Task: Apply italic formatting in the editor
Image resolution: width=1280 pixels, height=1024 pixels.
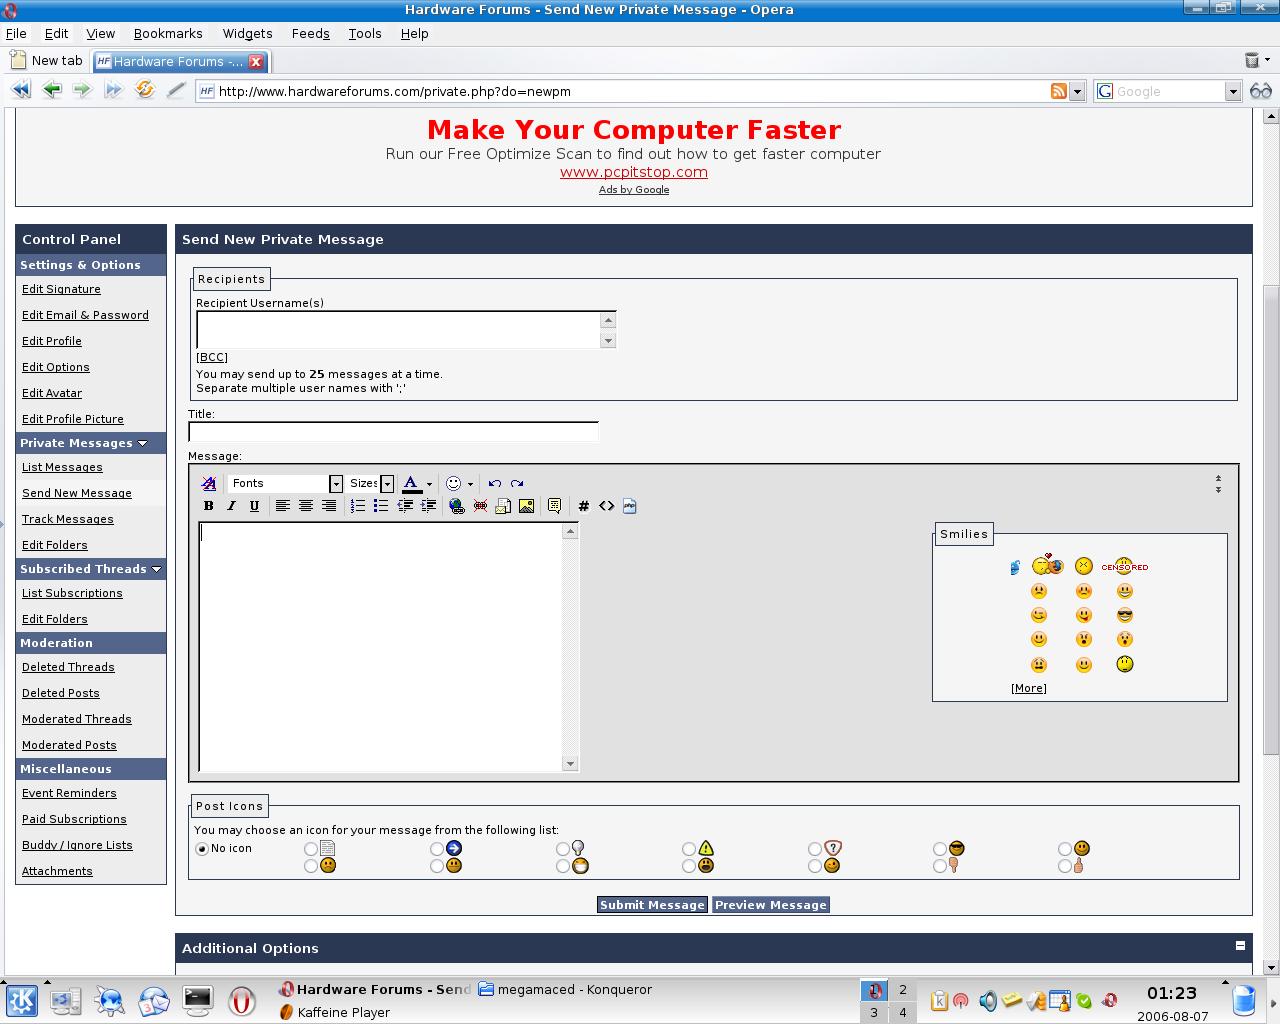Action: point(231,506)
